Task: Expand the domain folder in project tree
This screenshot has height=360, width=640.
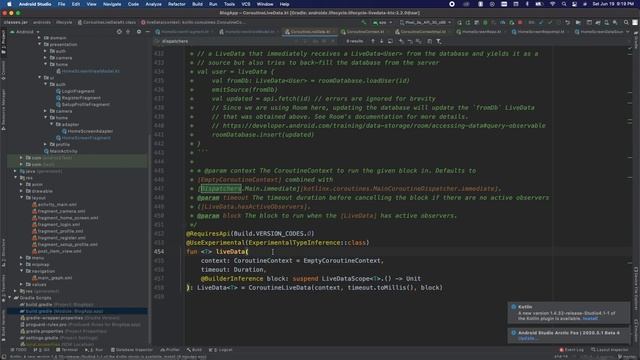Action: coord(40,38)
